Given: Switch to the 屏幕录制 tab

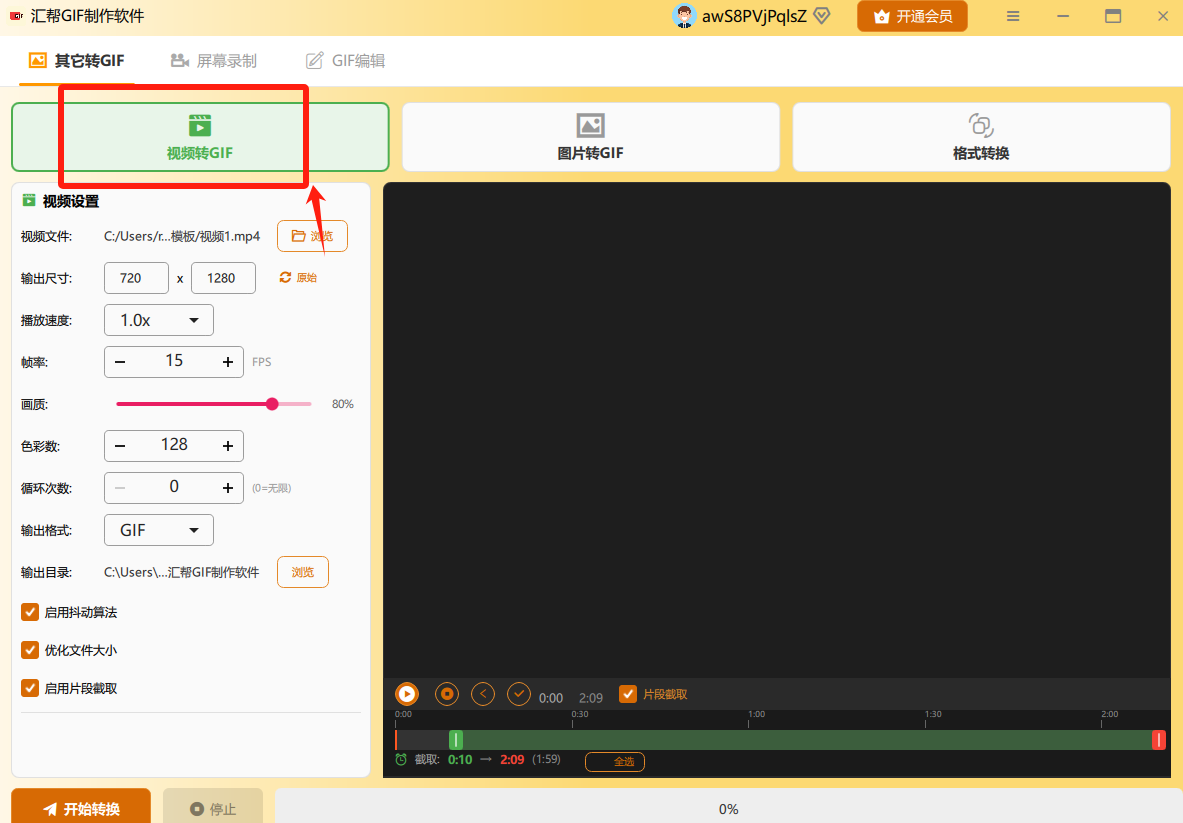Looking at the screenshot, I should click(x=214, y=60).
